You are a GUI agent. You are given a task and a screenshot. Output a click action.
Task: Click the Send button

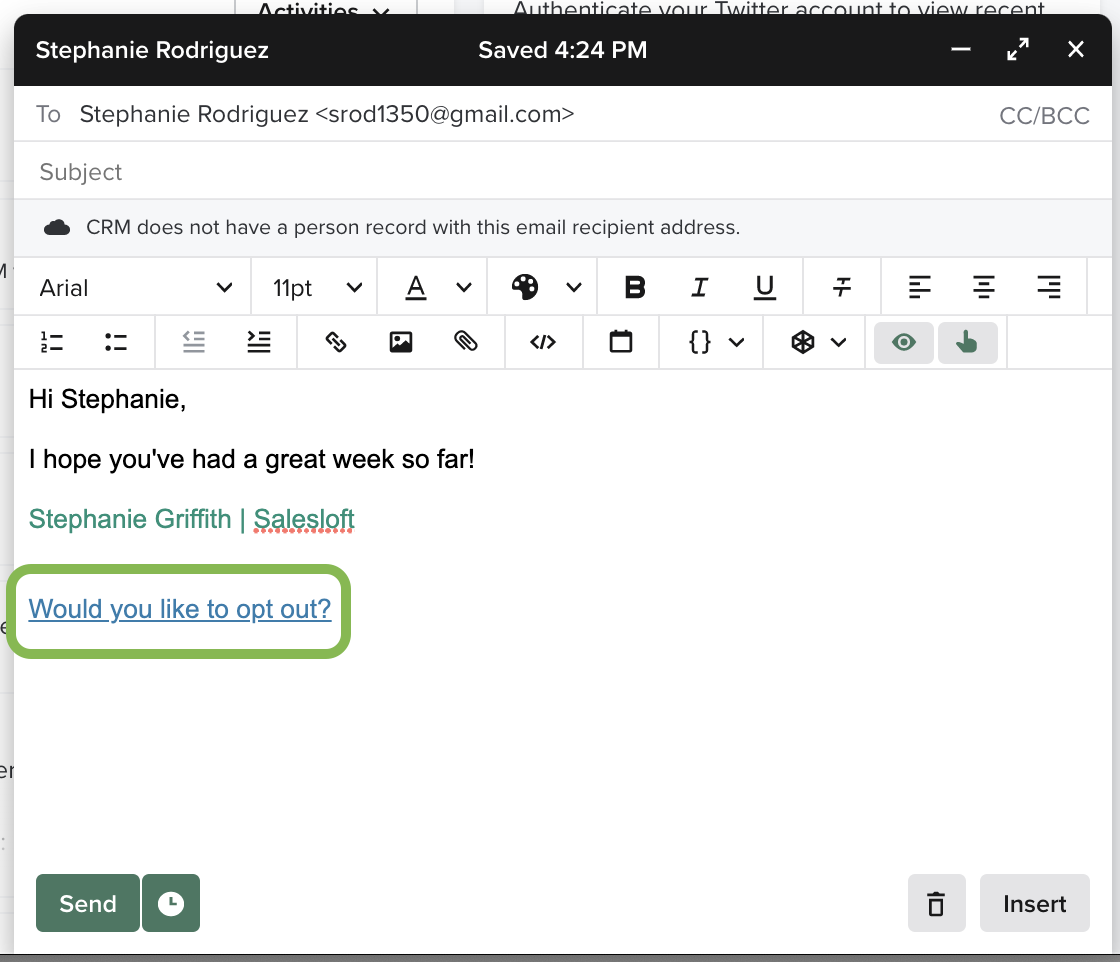point(88,904)
